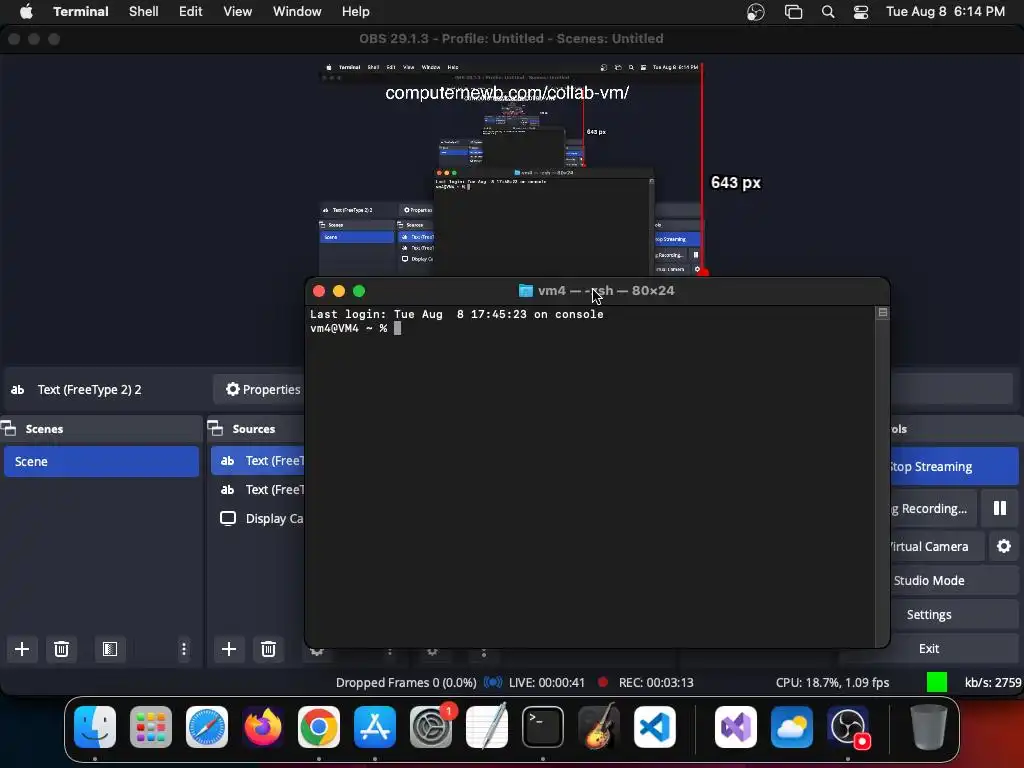Click the 'Dropped Frames 0 (0.0%)' status
1024x768 pixels.
point(406,682)
